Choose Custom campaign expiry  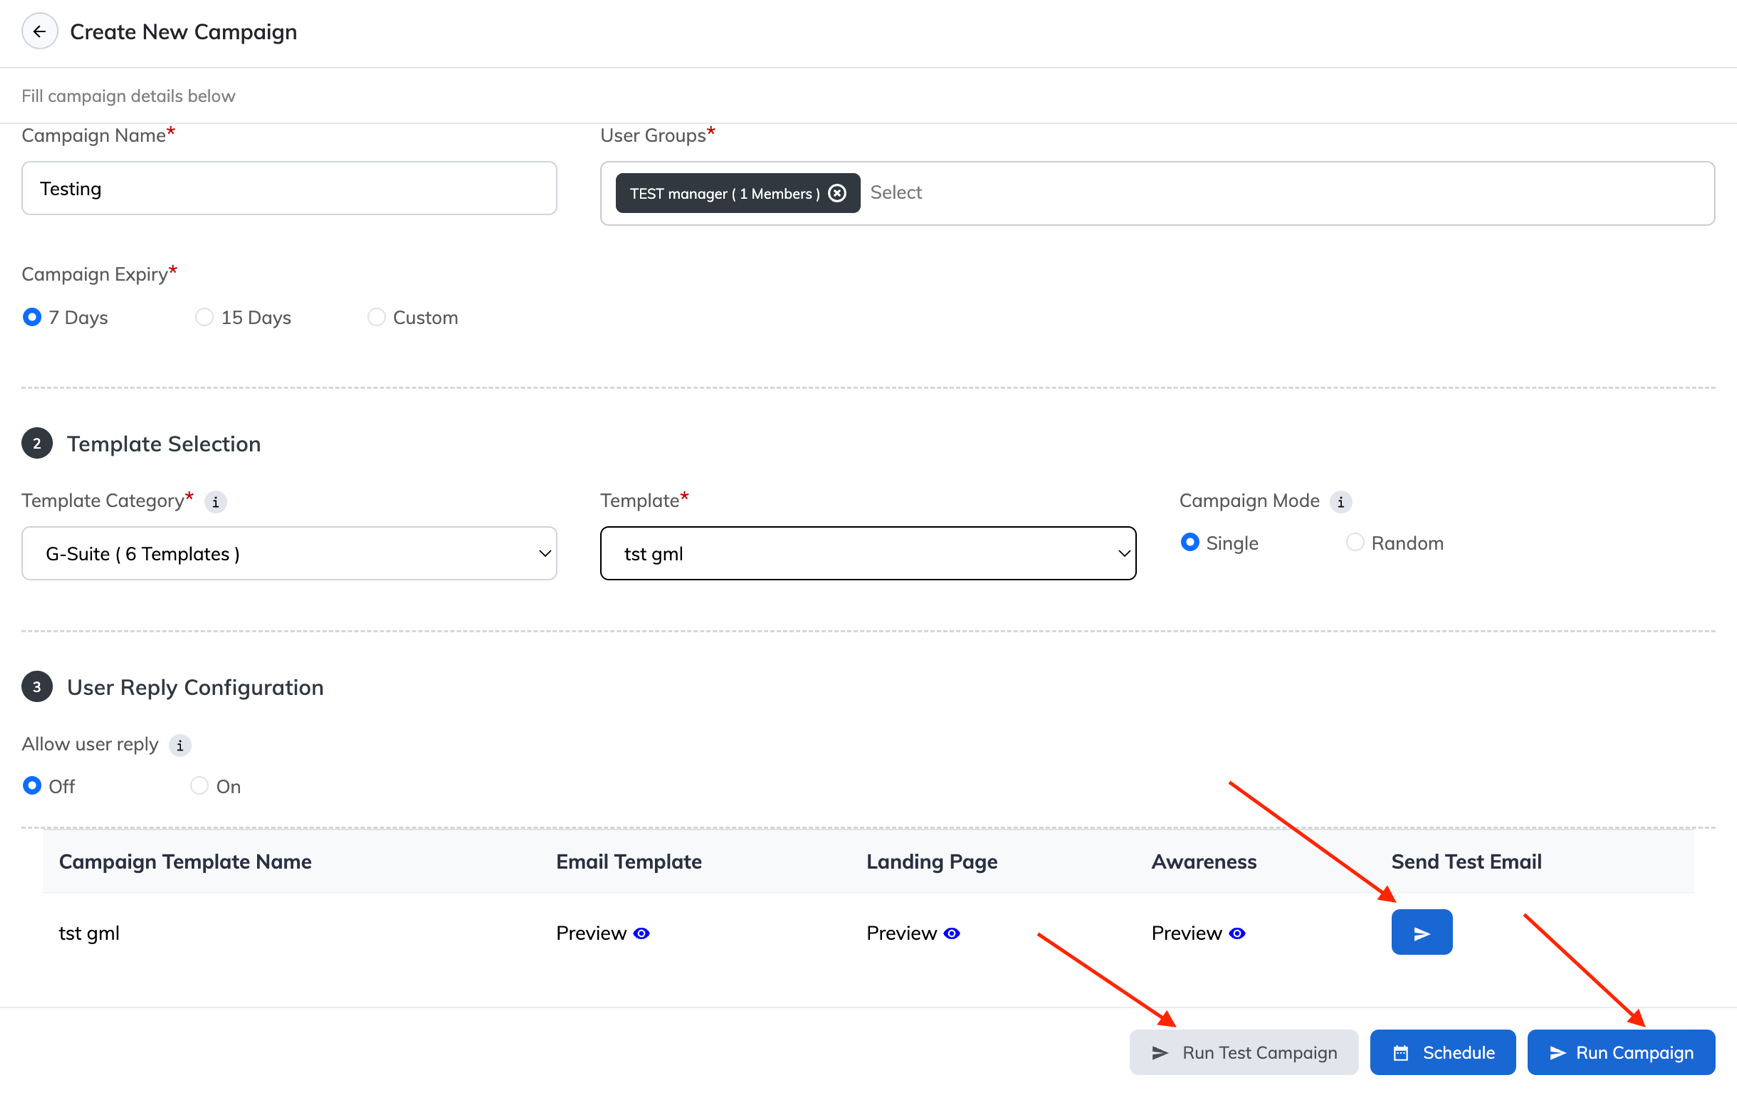[x=376, y=317]
